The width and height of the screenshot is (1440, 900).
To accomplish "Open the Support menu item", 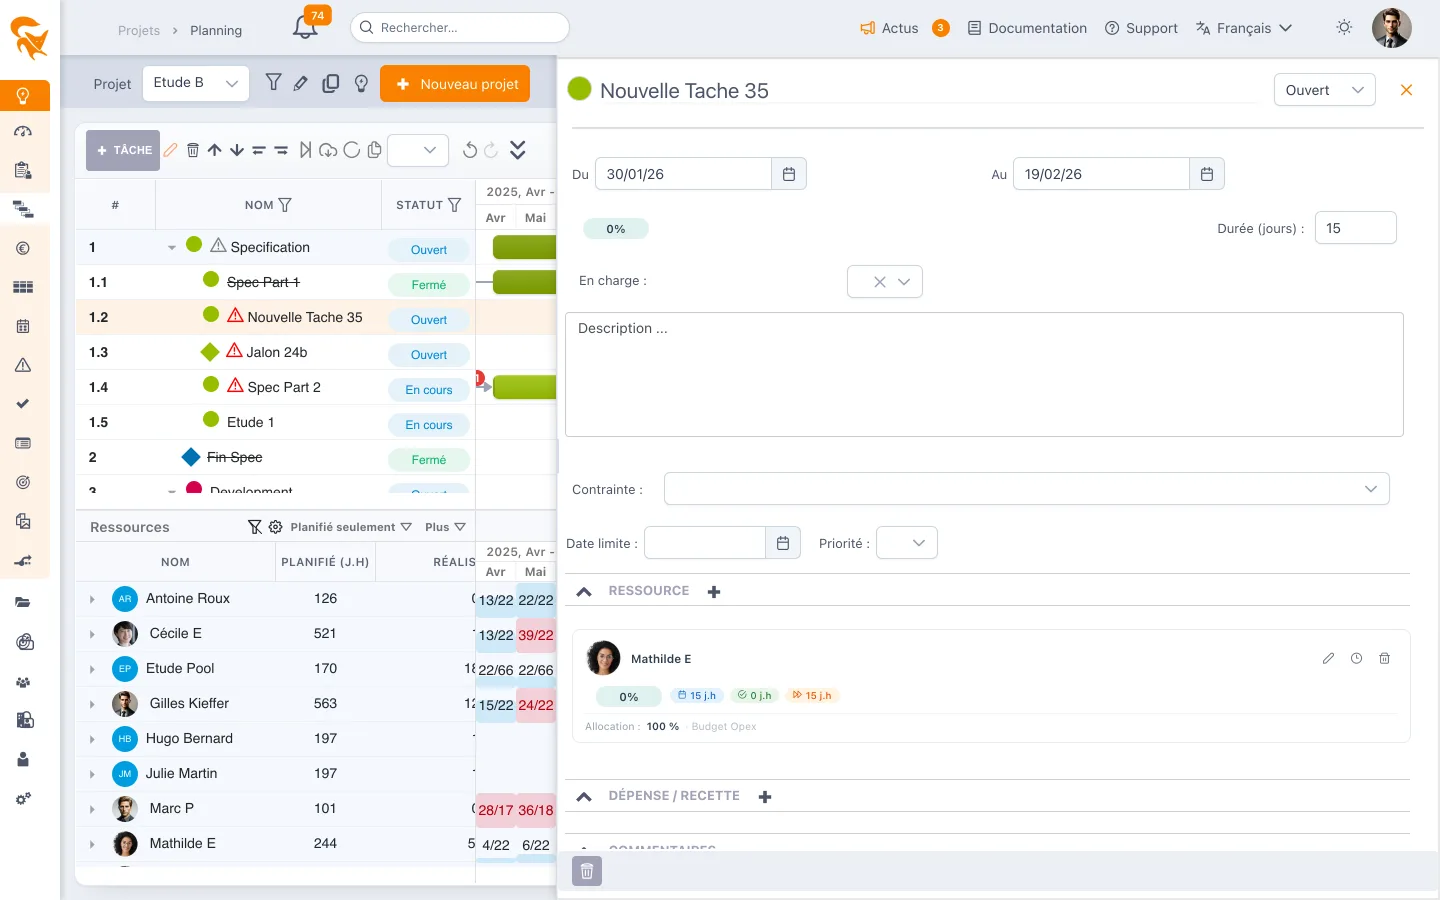I will [x=1141, y=28].
